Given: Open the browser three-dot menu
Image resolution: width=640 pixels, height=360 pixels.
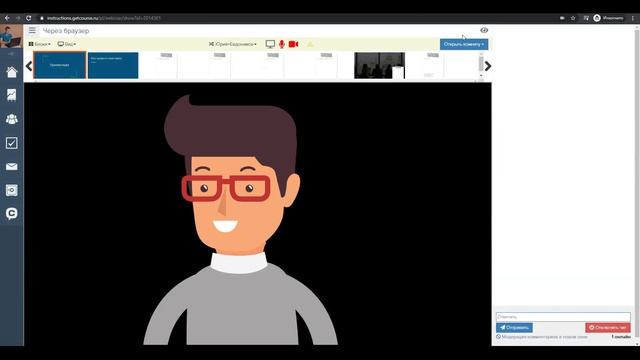Looking at the screenshot, I should pos(633,18).
